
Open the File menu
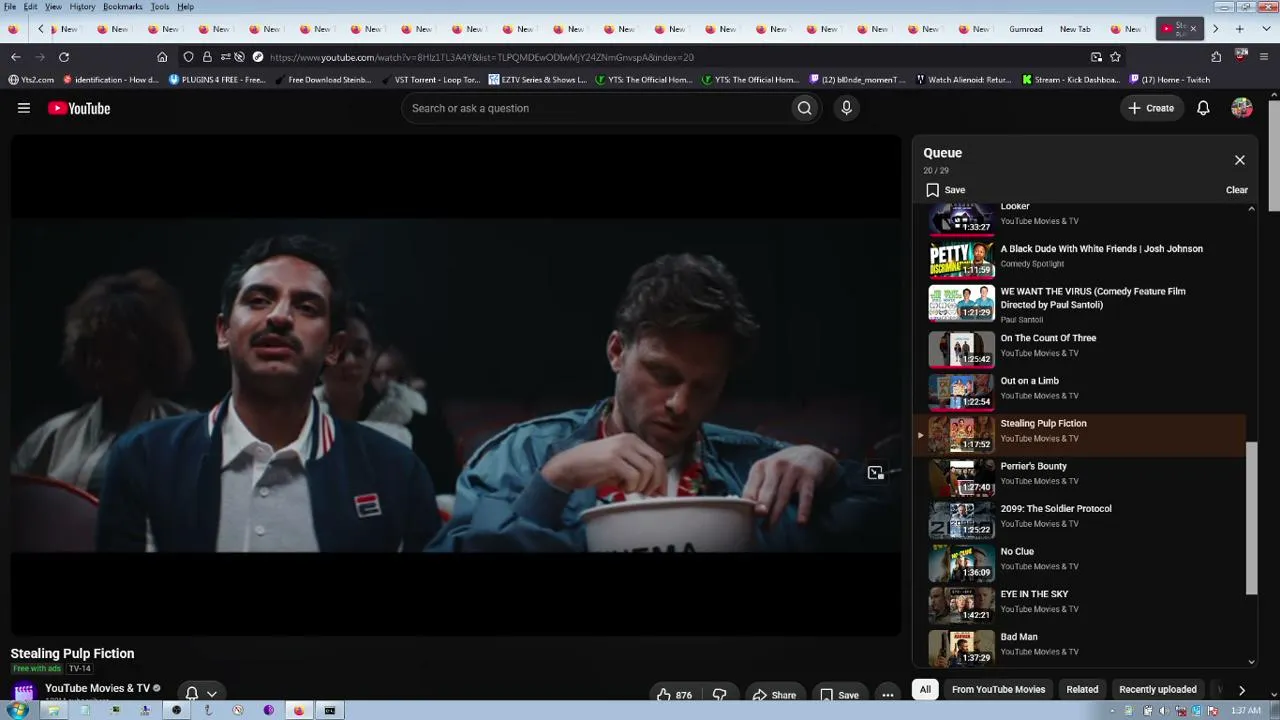[9, 7]
